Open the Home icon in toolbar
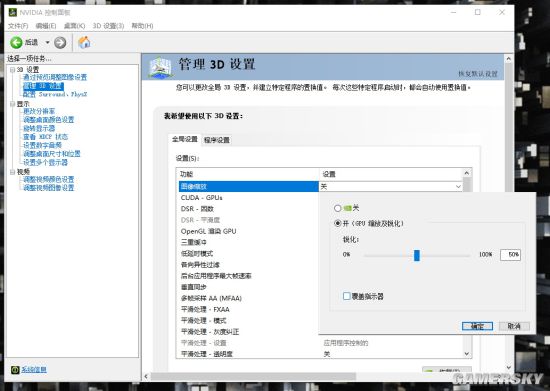Screen dimensions: 550x391 84,42
